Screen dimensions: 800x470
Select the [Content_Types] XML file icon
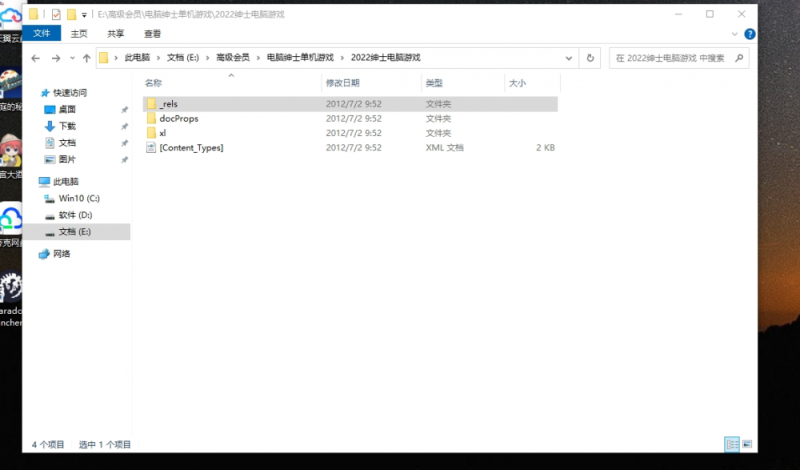click(x=151, y=148)
